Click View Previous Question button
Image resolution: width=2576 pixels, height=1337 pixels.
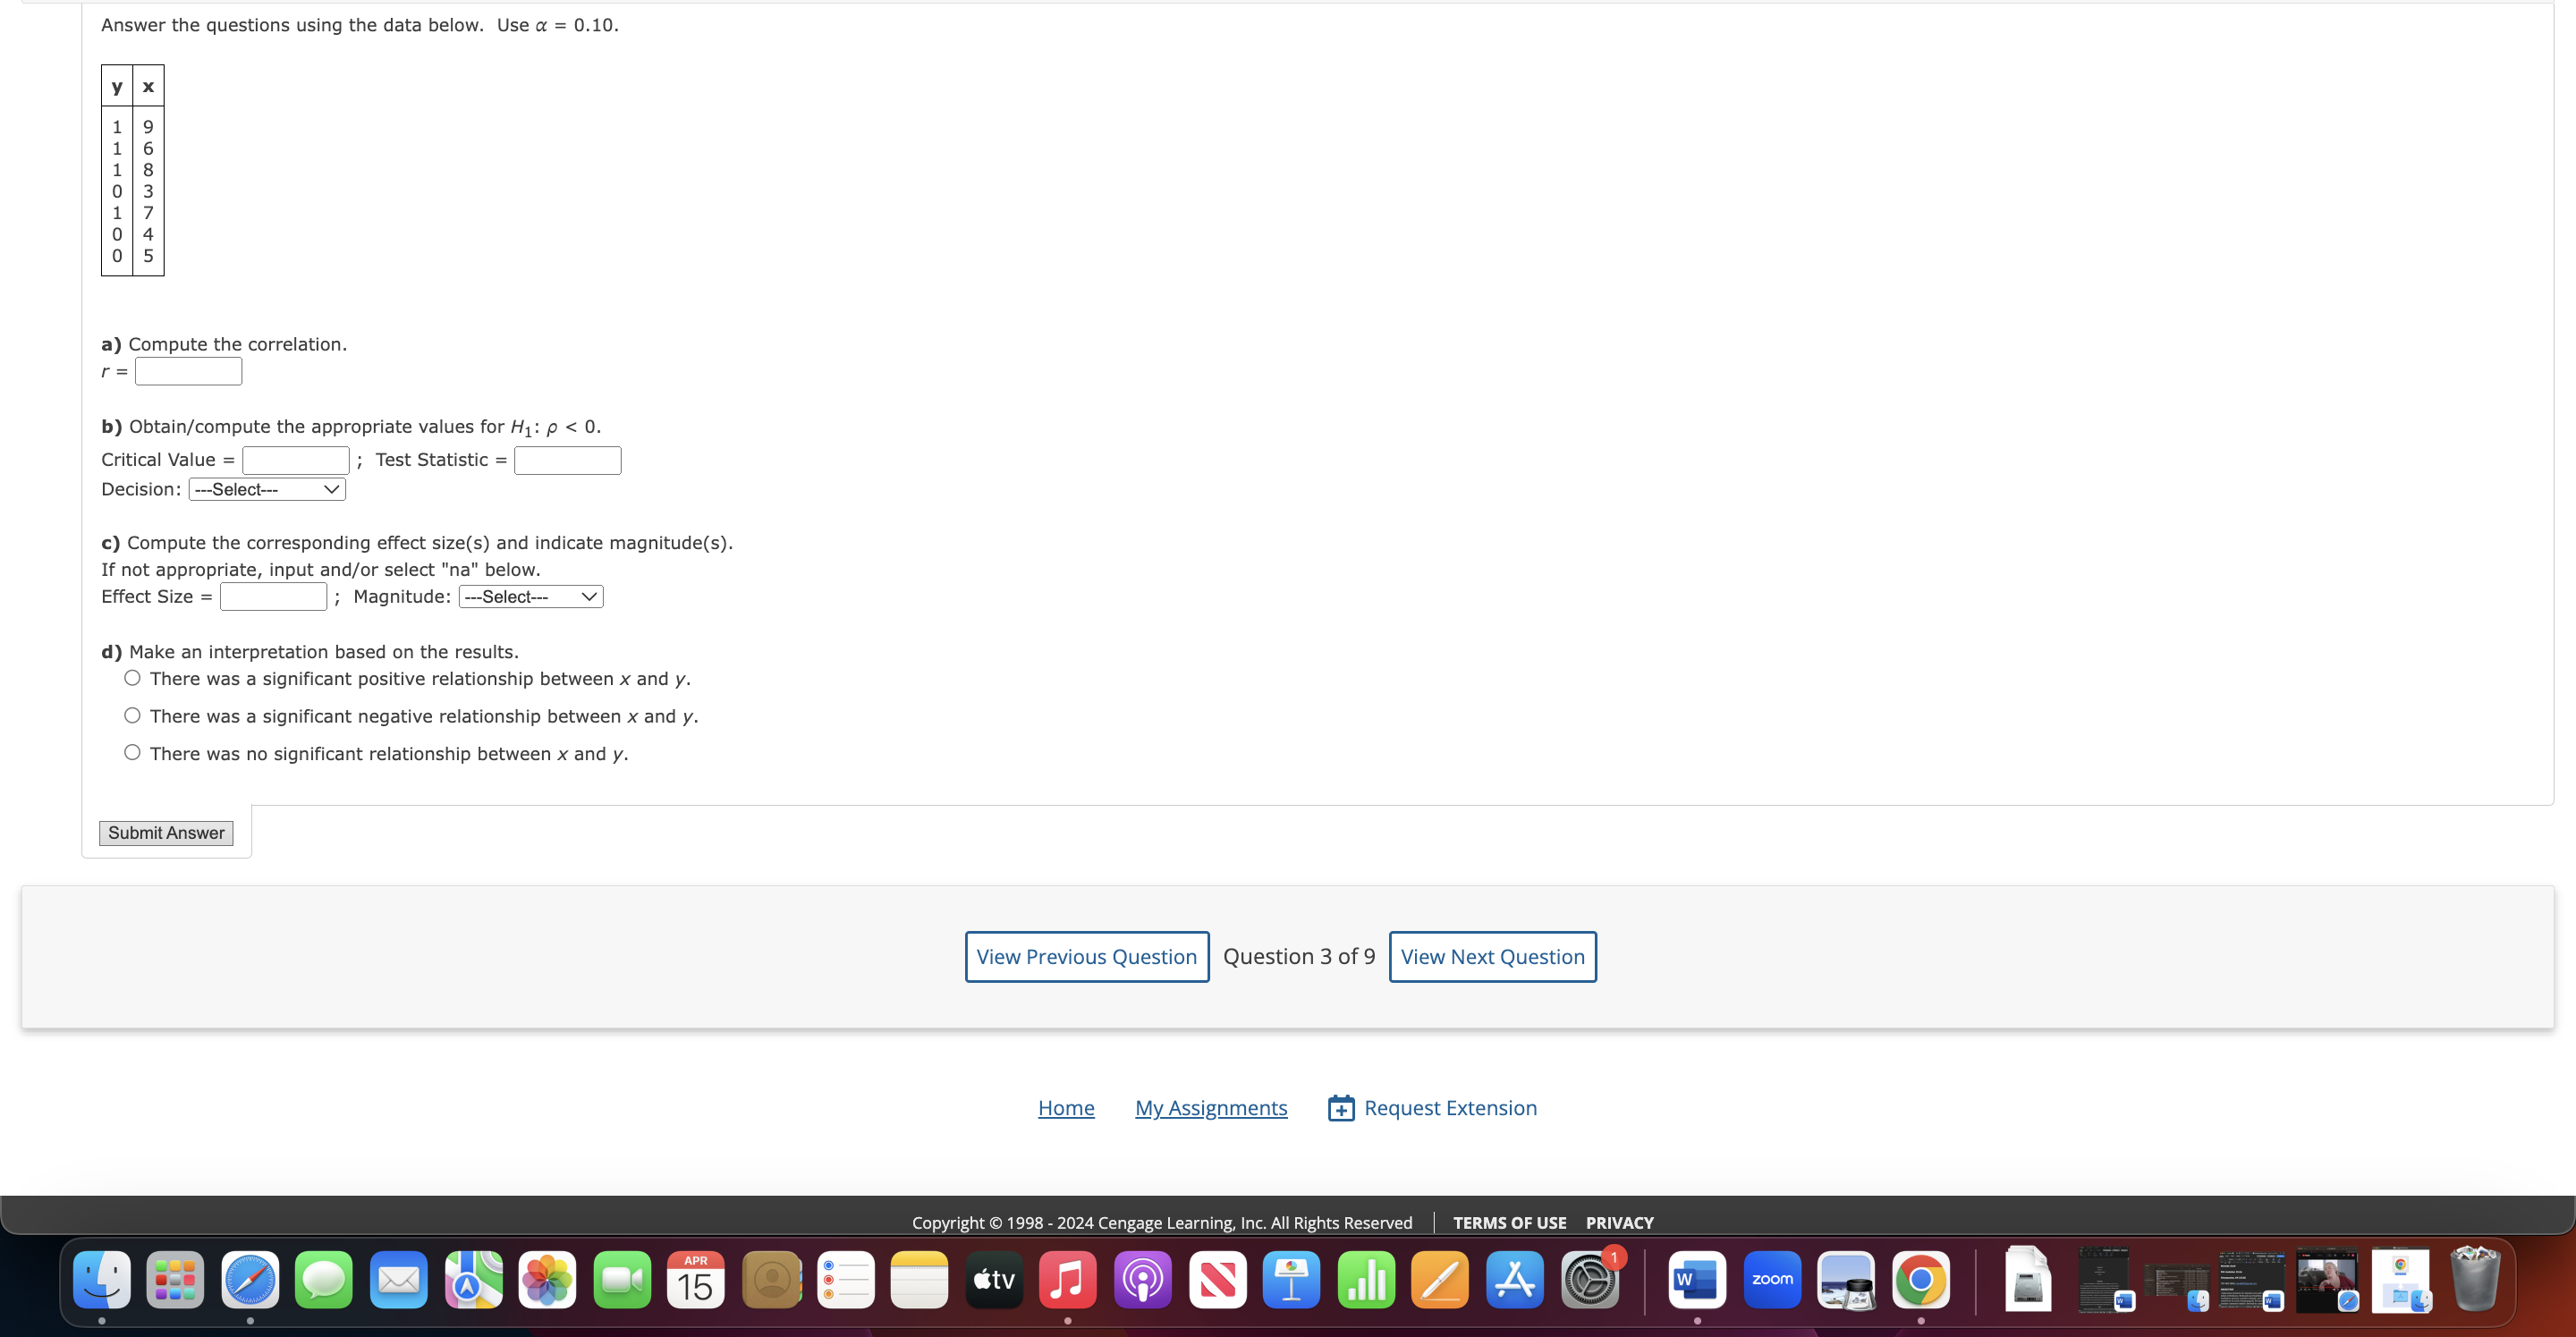(x=1086, y=957)
